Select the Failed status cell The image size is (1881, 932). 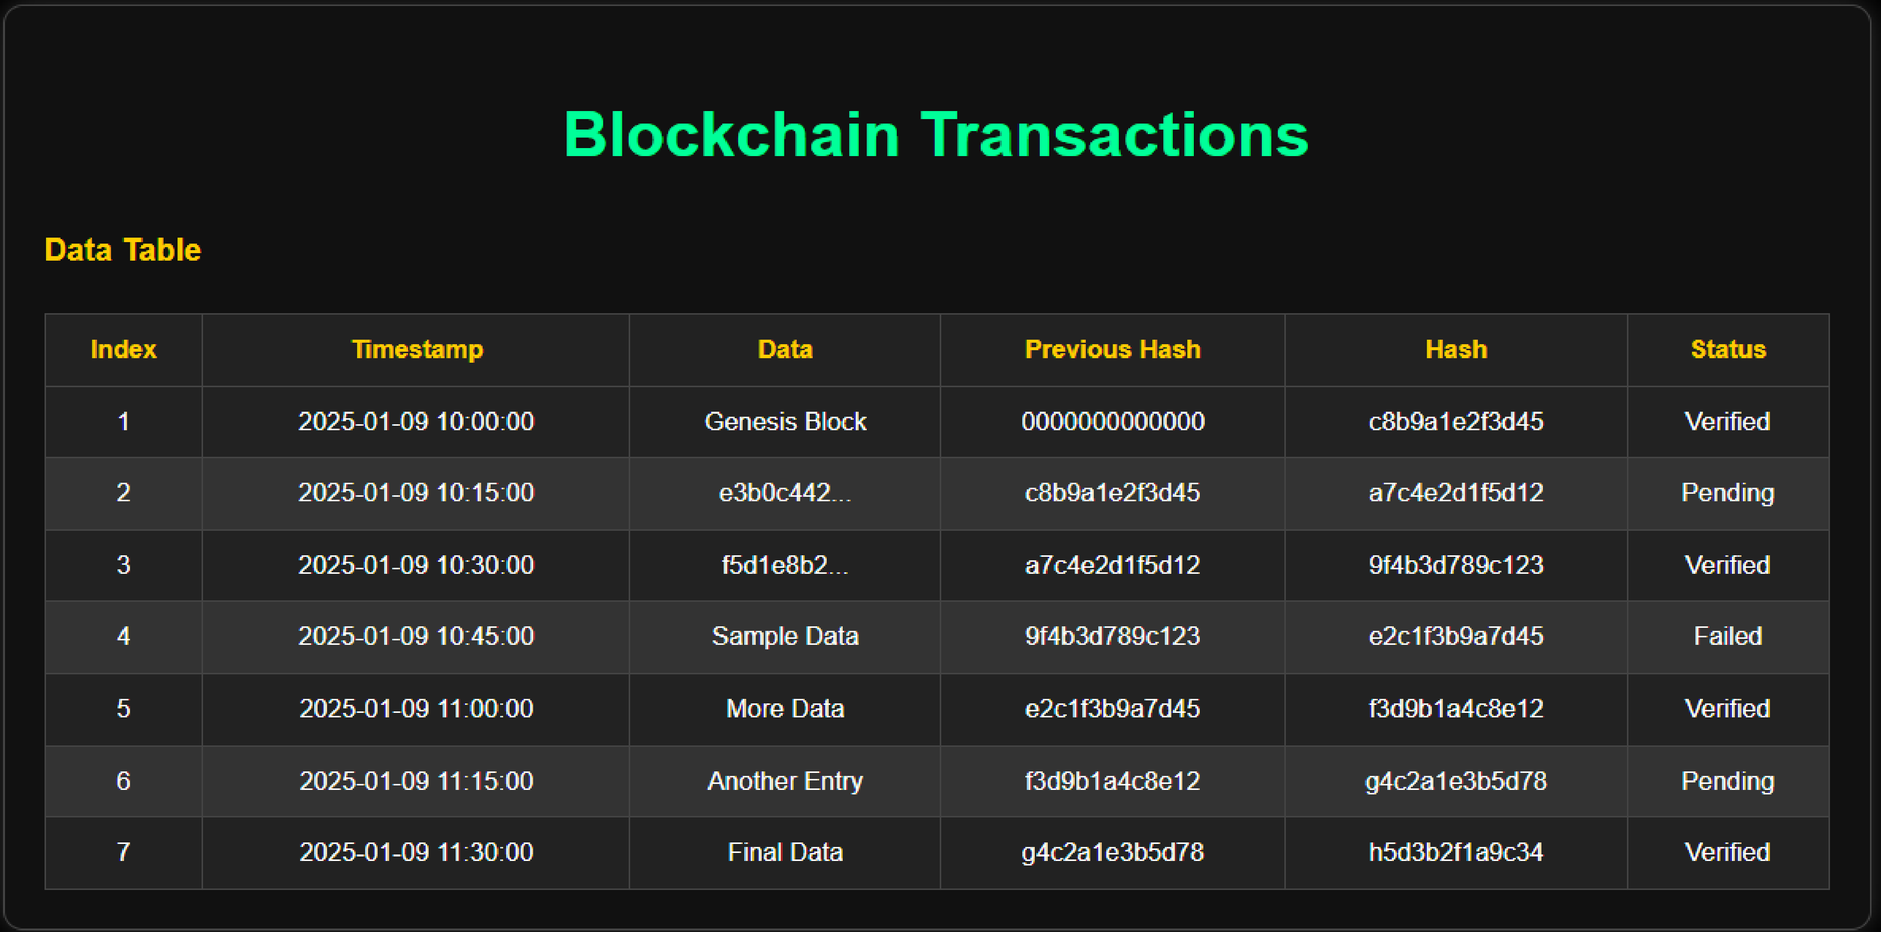[1728, 636]
